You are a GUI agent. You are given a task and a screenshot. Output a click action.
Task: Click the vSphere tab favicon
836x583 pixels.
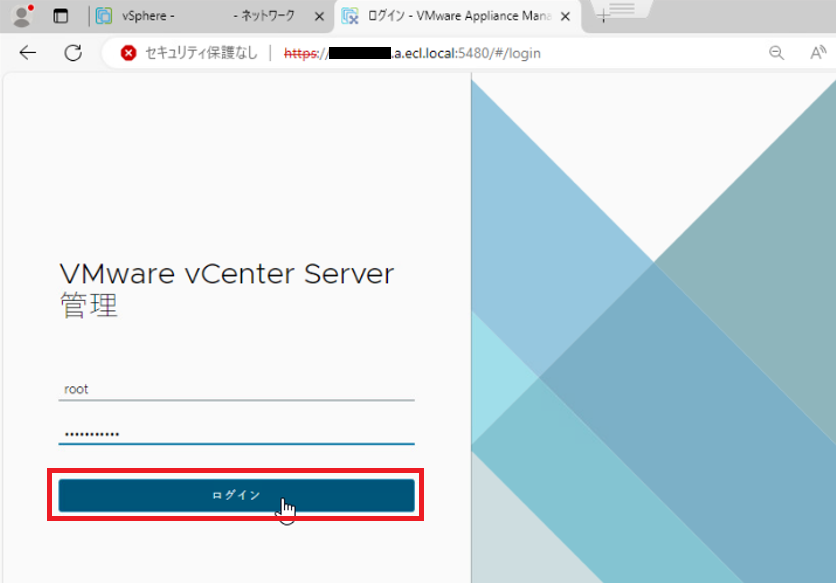click(103, 16)
